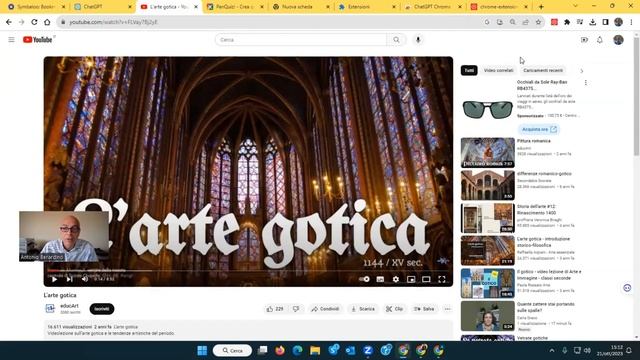Click the black subscribe button next to educArt
640x360 pixels.
102,309
